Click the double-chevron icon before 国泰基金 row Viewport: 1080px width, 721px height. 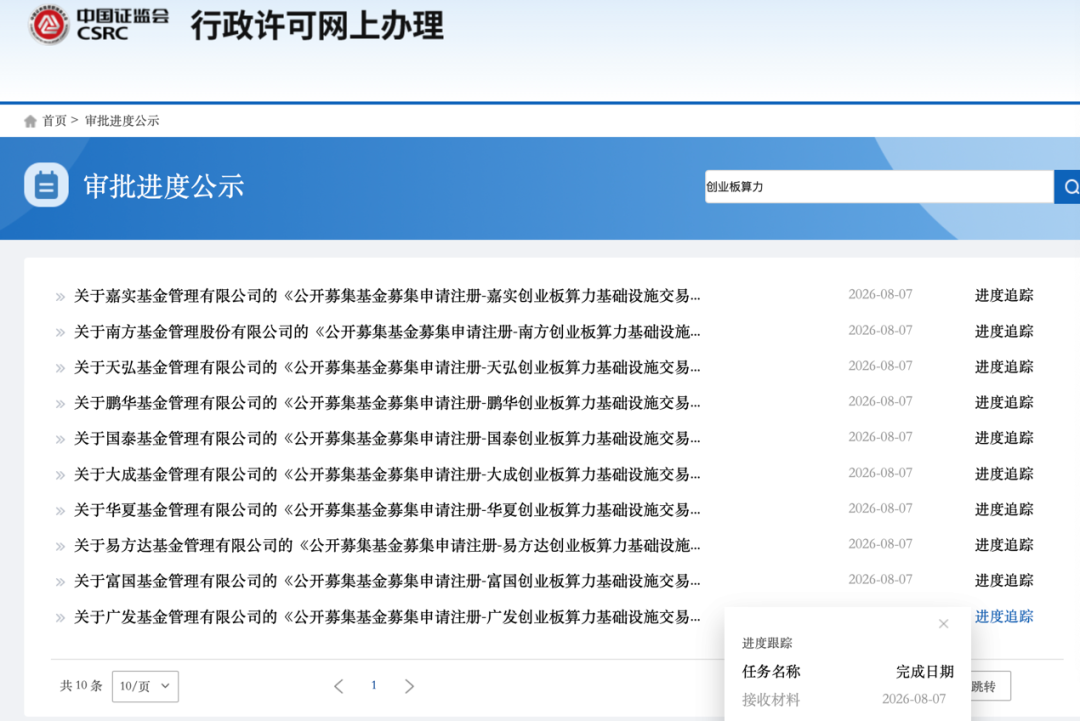61,439
